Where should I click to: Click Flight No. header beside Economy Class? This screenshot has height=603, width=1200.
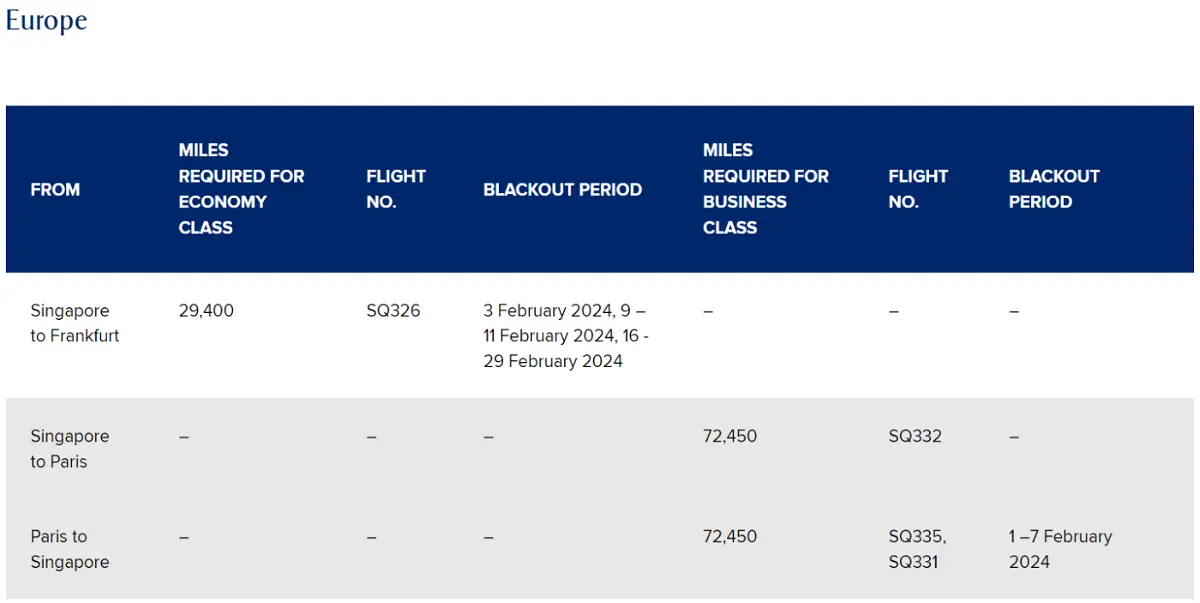tap(396, 189)
